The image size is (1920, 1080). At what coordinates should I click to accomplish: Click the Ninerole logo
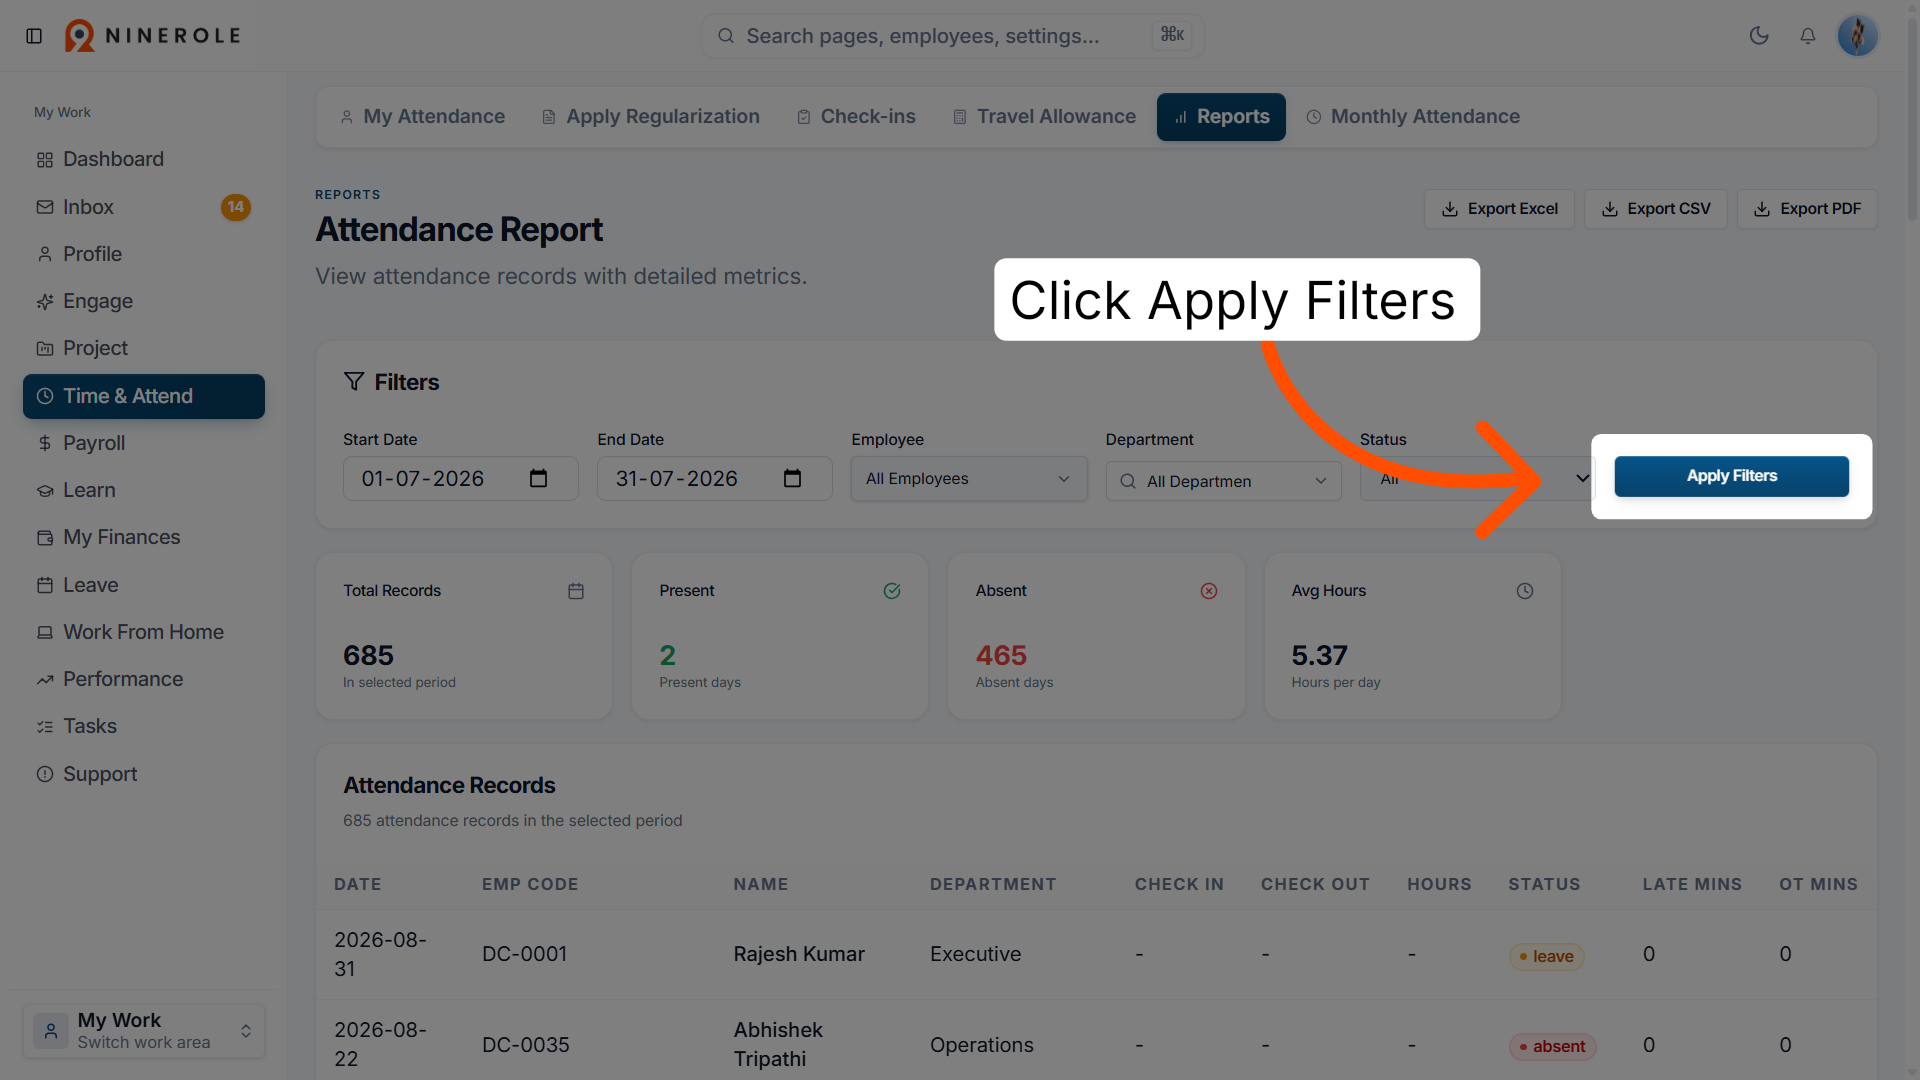click(153, 36)
